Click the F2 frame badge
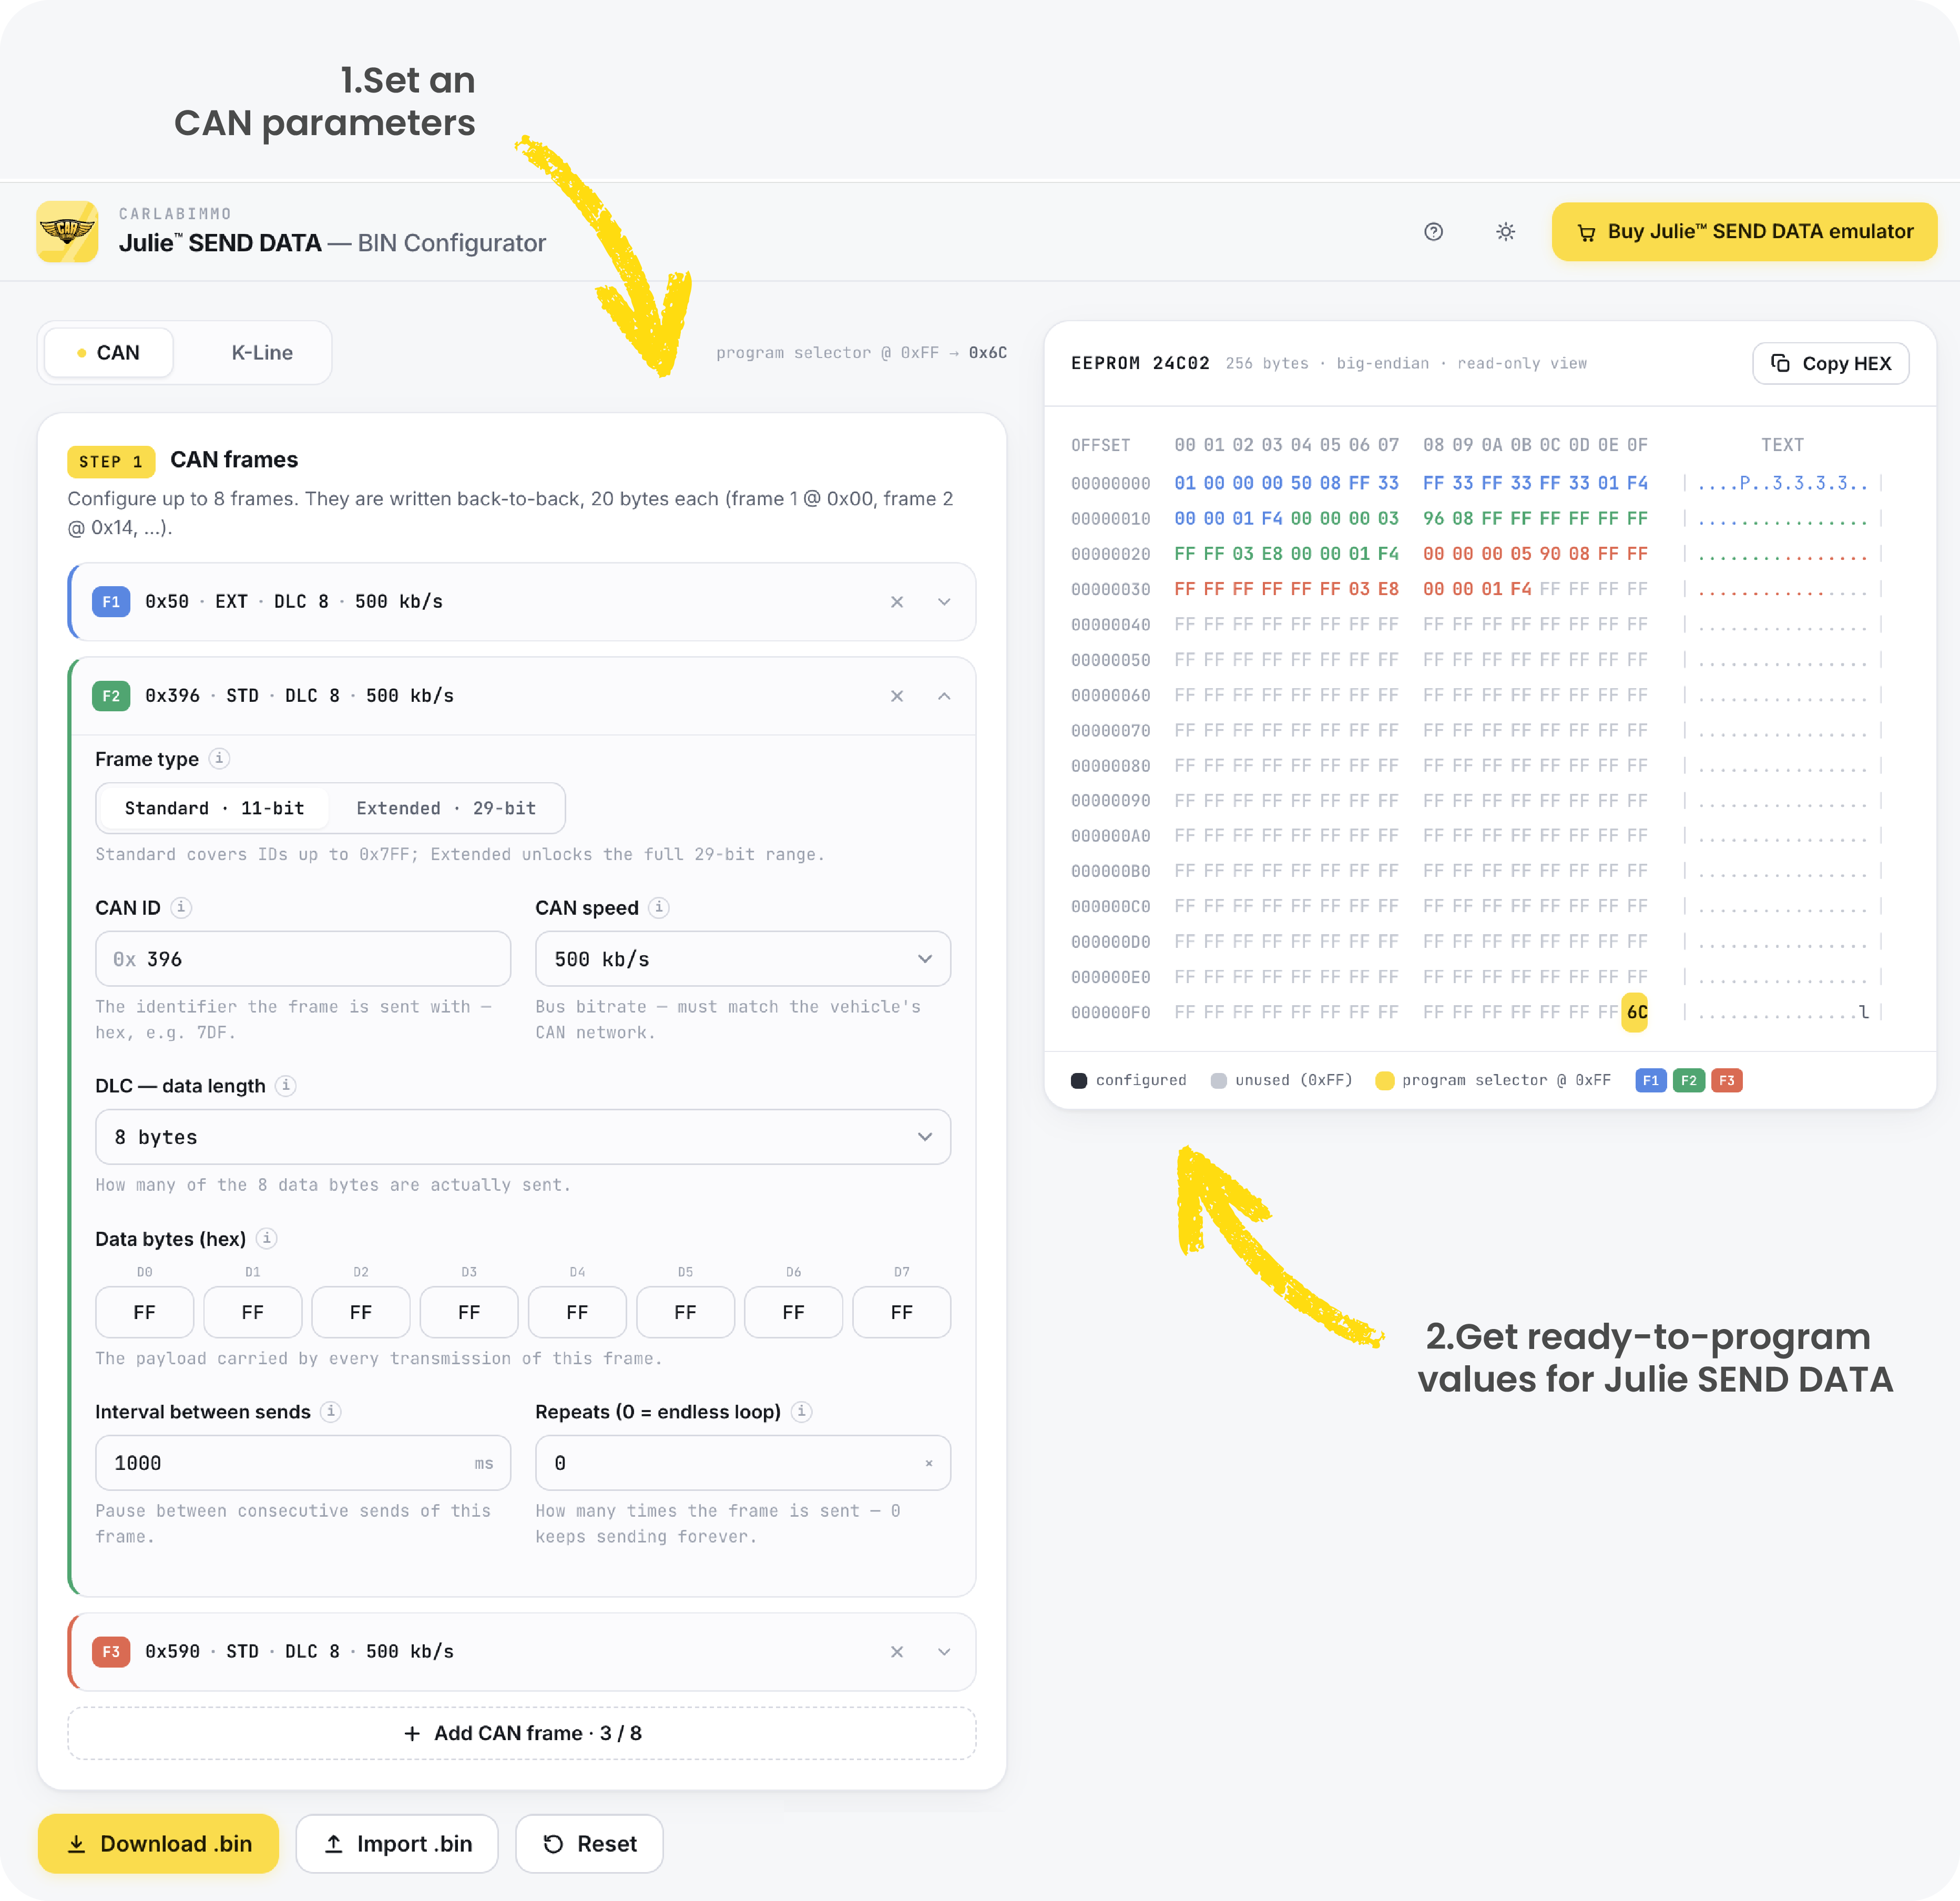Screen dimensions: 1960x1901 click(111, 696)
